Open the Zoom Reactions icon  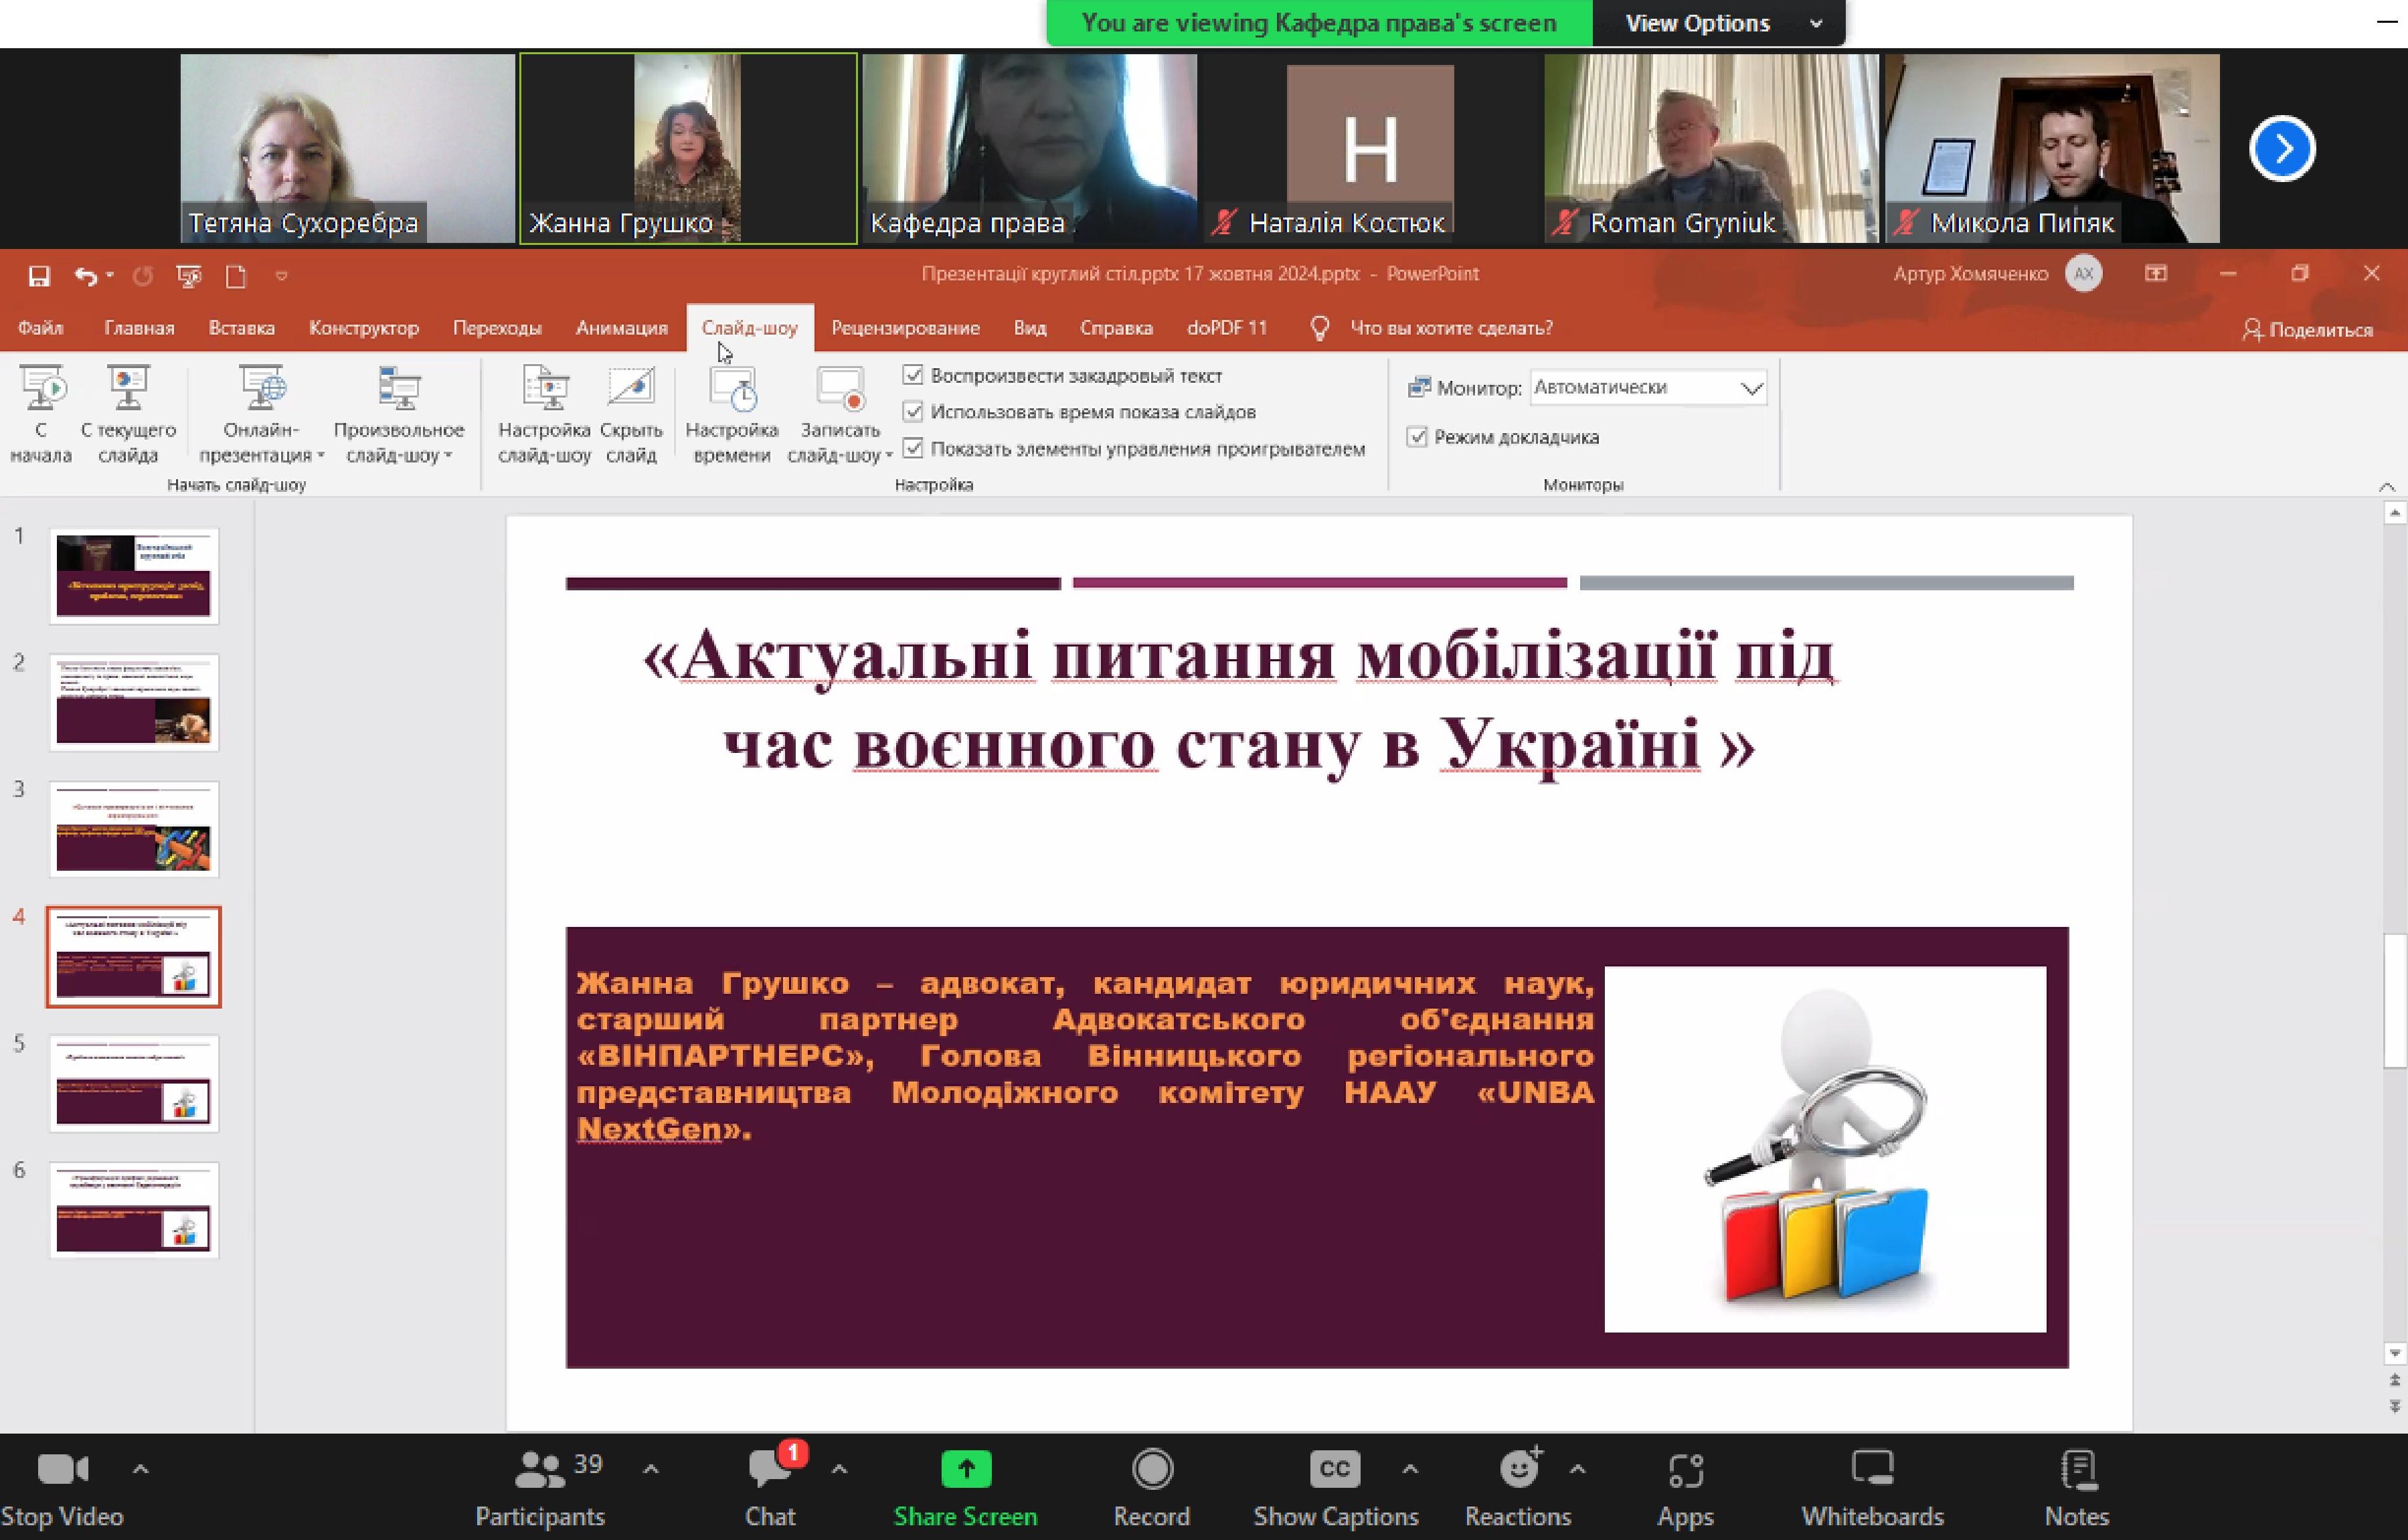click(x=1518, y=1469)
